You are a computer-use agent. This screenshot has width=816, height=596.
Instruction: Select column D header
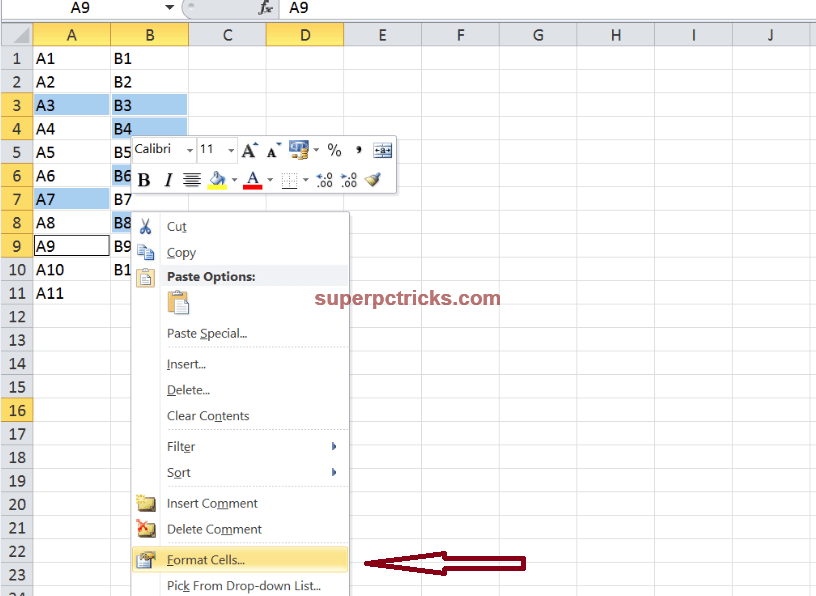coord(305,35)
